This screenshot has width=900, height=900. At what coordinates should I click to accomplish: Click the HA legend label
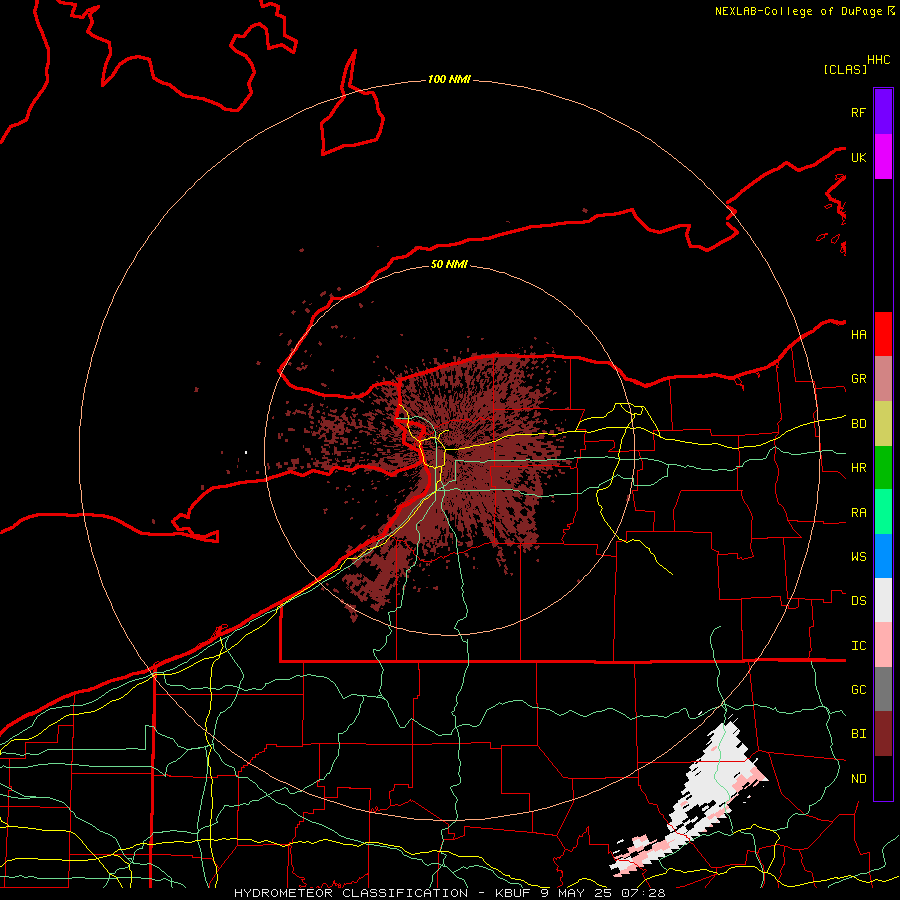pos(858,334)
